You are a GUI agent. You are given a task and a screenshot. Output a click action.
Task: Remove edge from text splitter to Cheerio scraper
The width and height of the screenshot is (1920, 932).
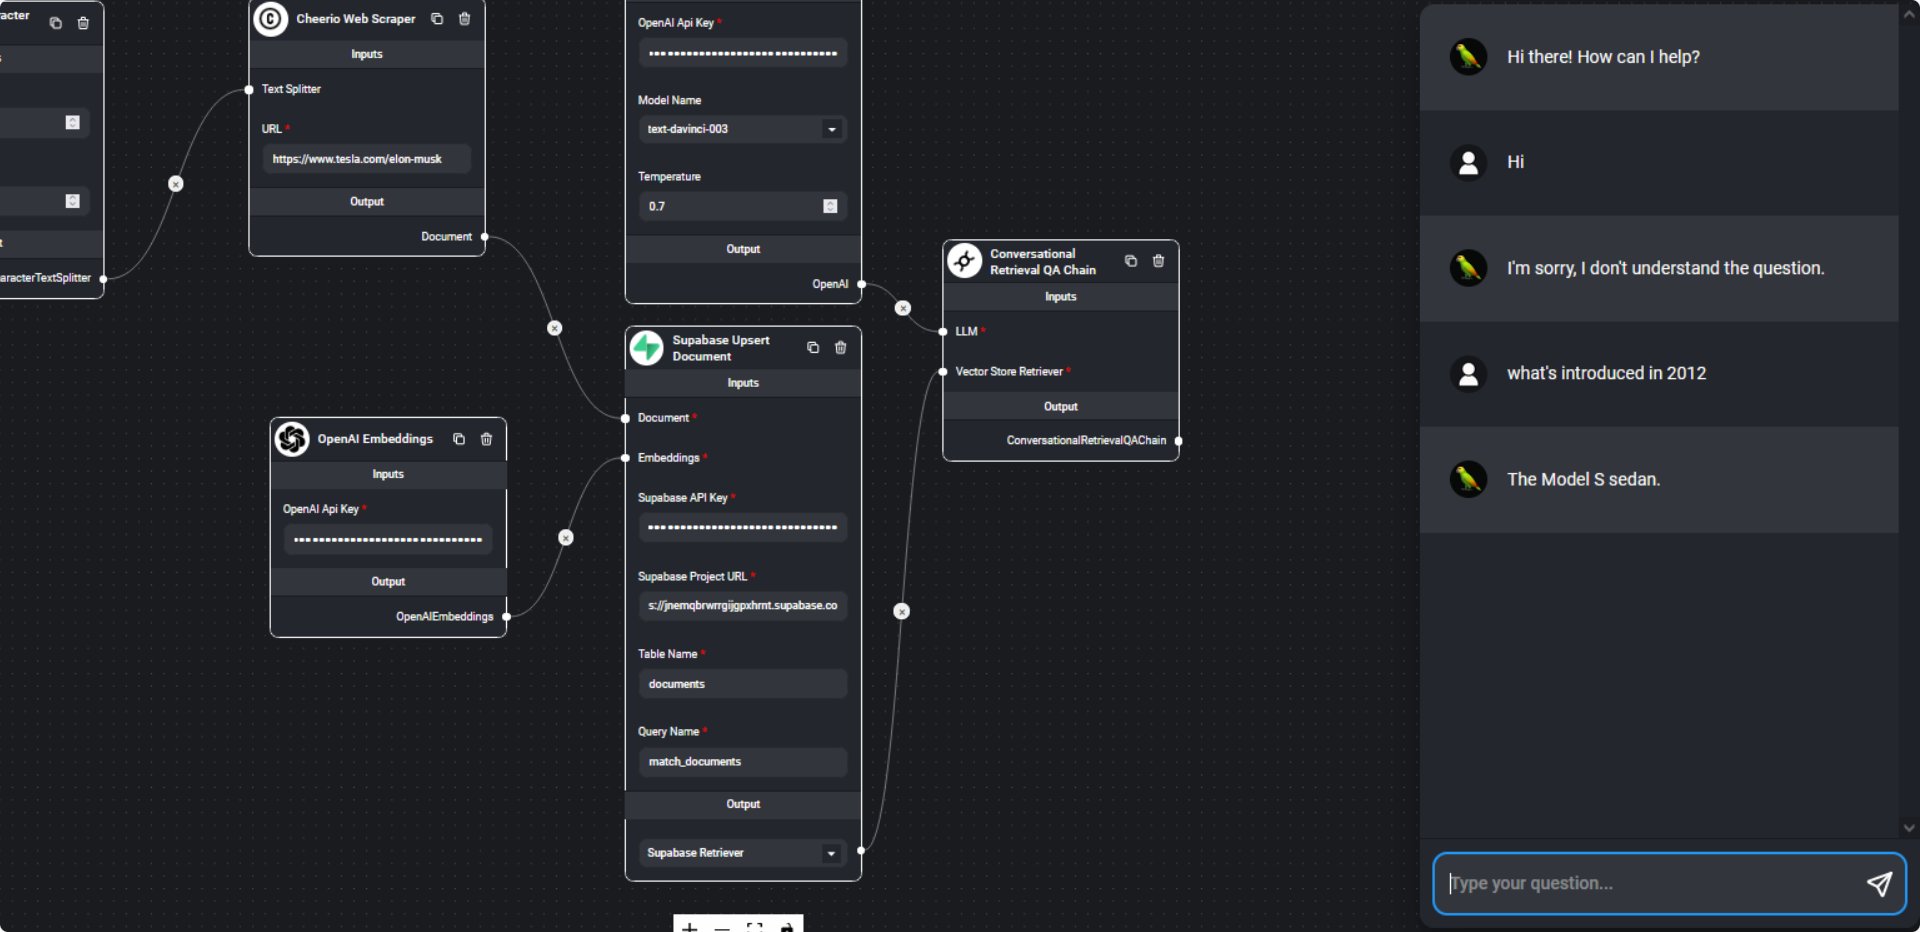[176, 184]
